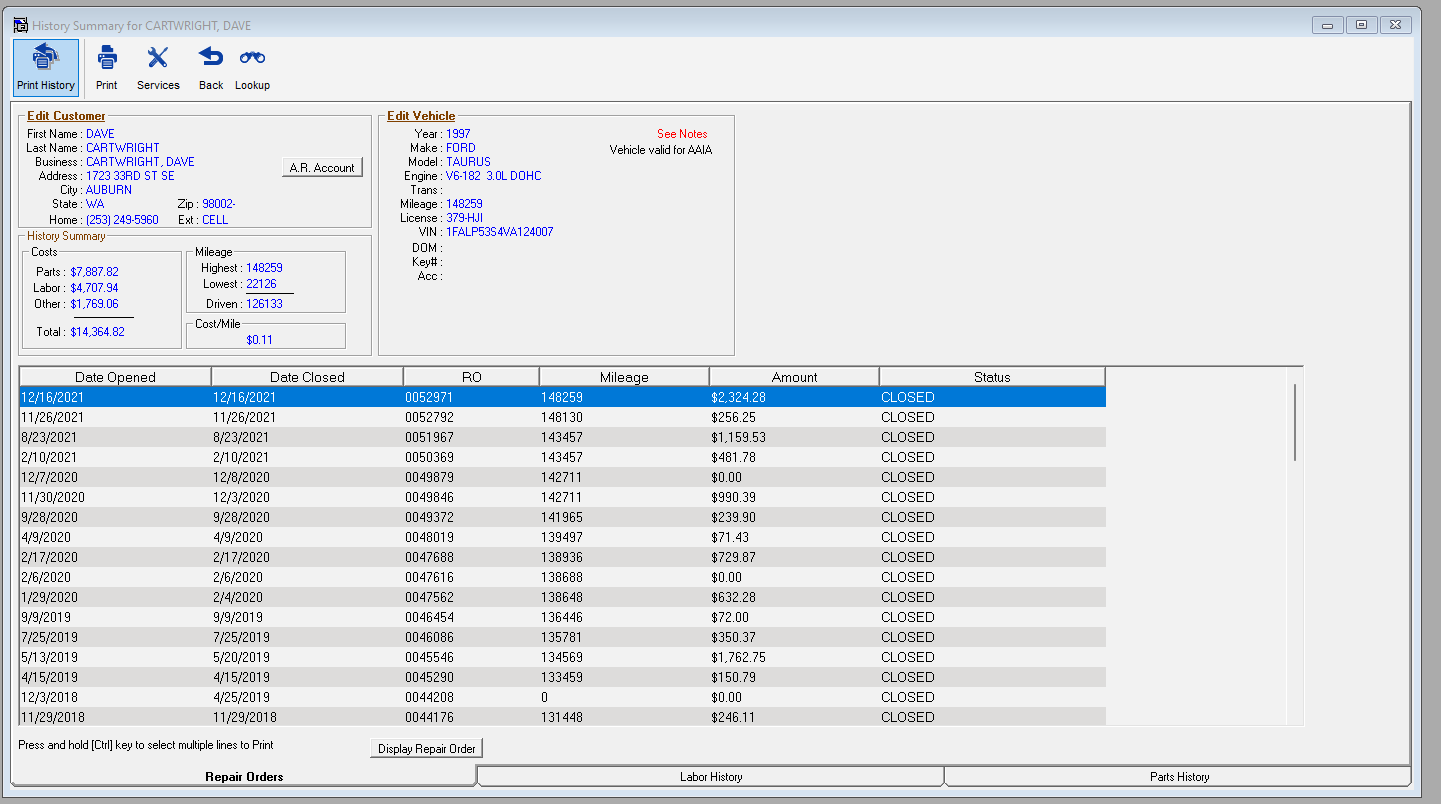Click the driven mileage value 126133
This screenshot has width=1441, height=804.
(264, 304)
